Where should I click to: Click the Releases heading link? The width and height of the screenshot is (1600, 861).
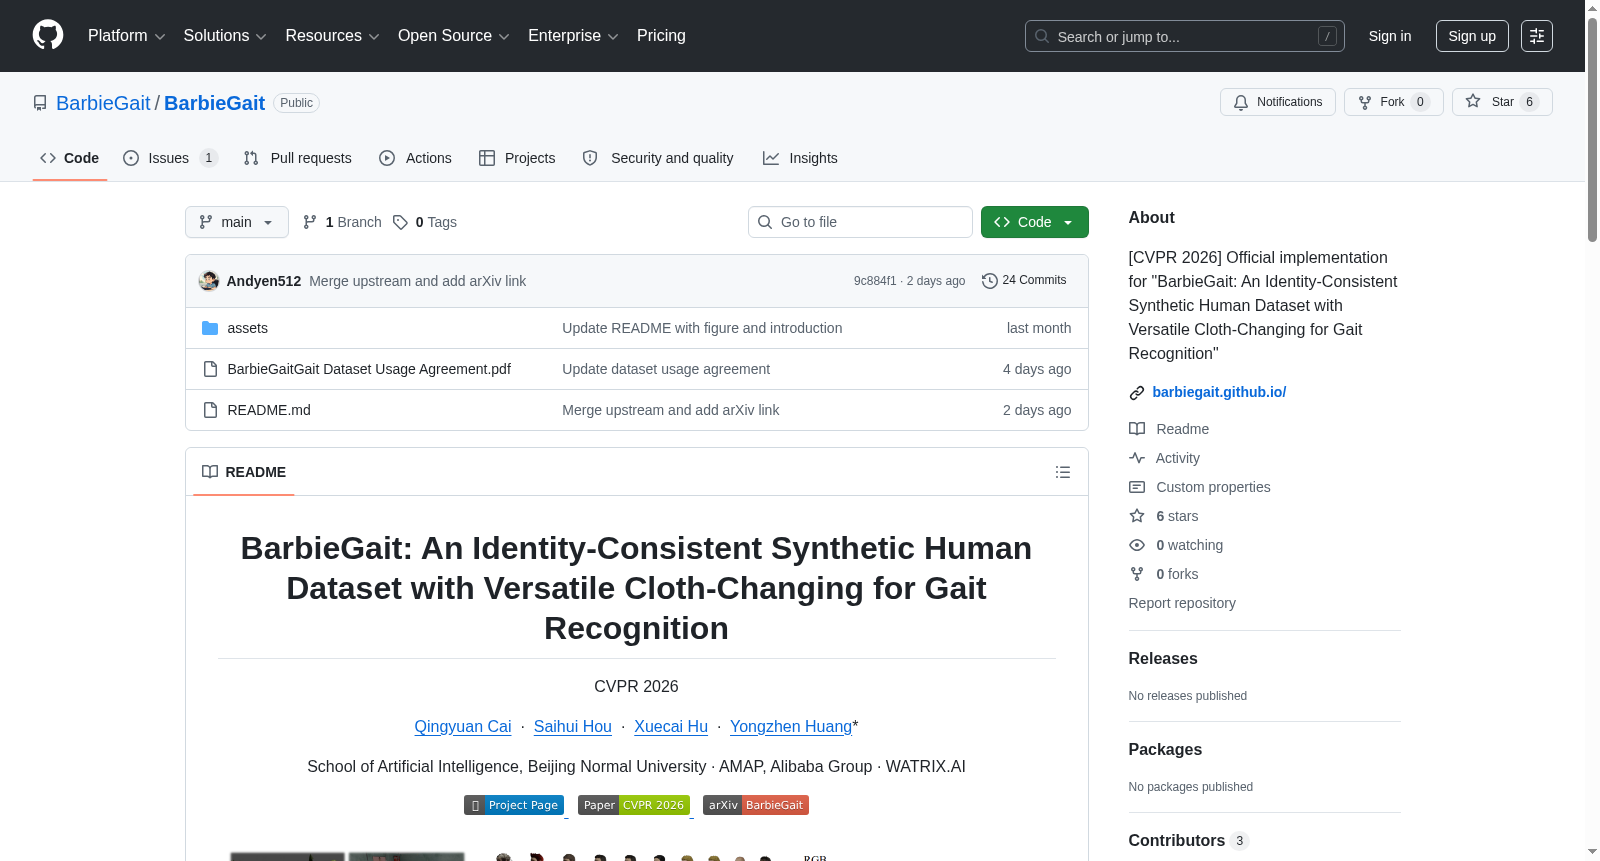pos(1163,658)
